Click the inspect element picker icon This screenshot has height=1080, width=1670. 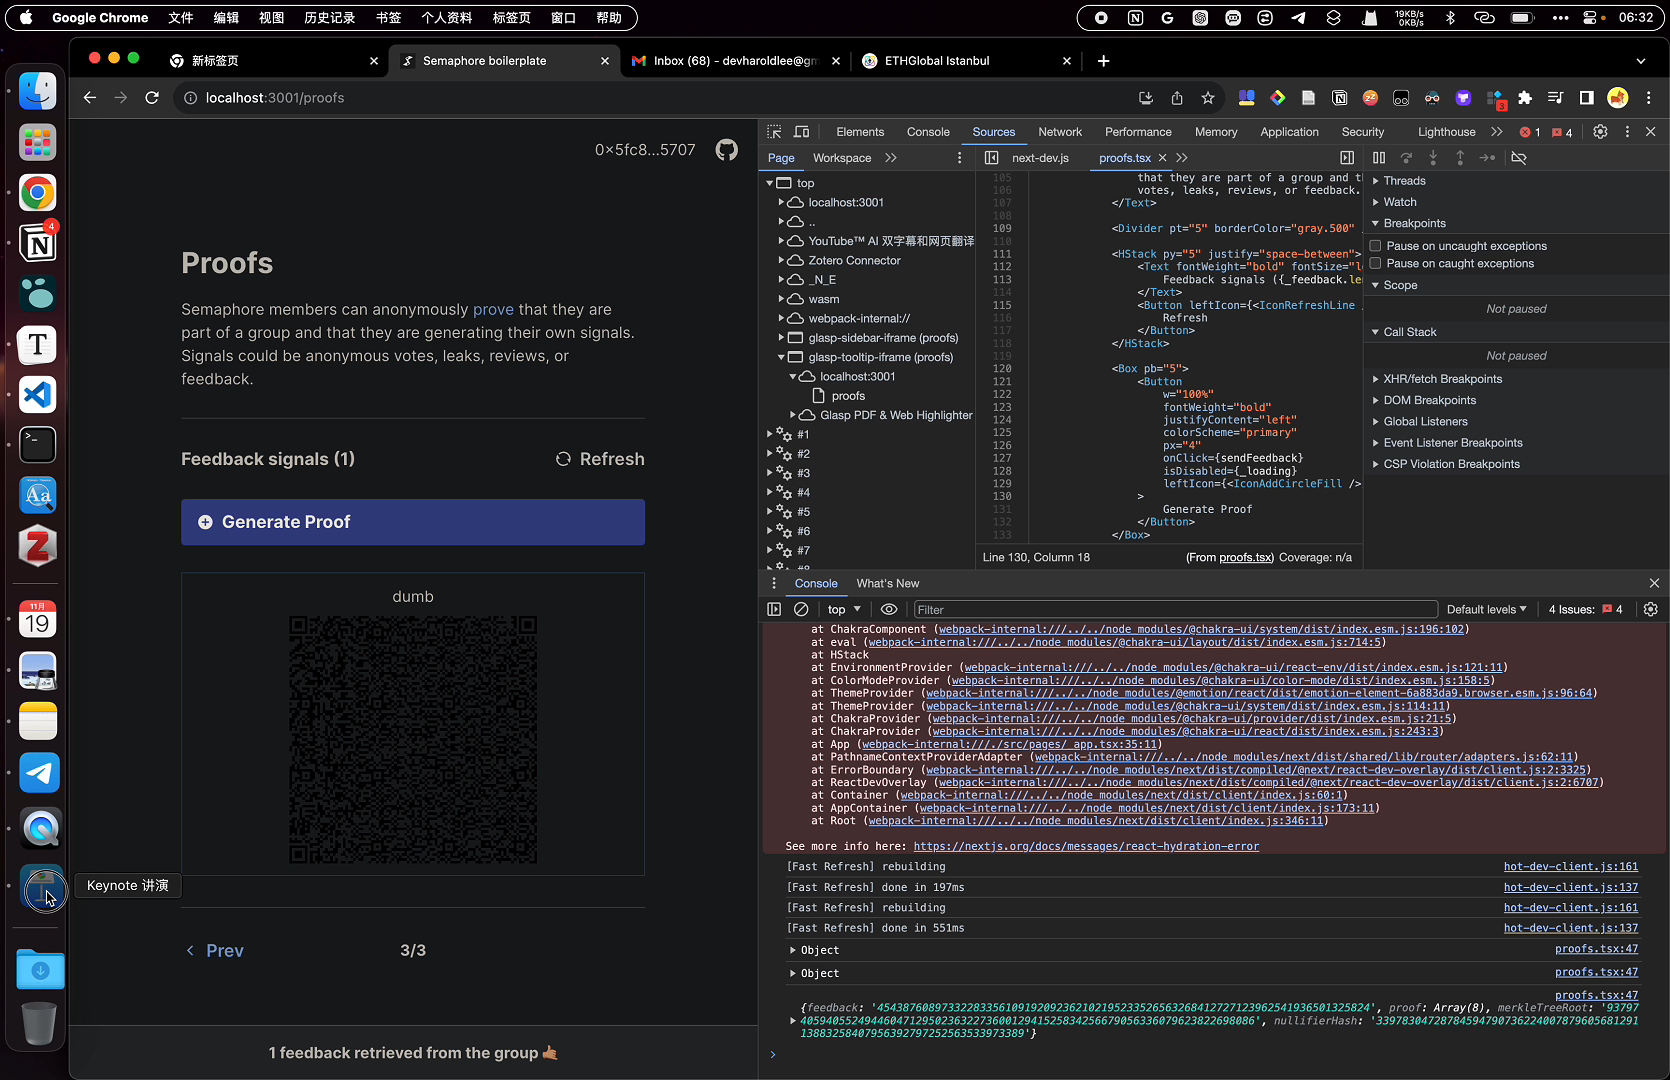coord(774,132)
